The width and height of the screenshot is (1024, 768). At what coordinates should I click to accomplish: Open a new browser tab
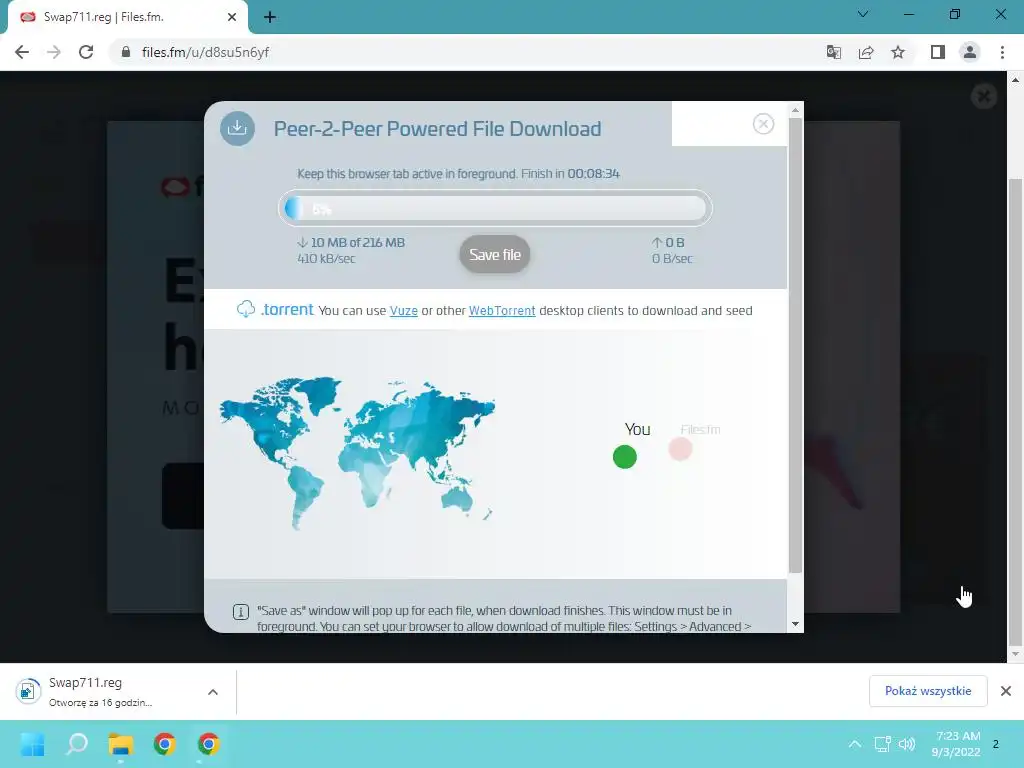[270, 18]
